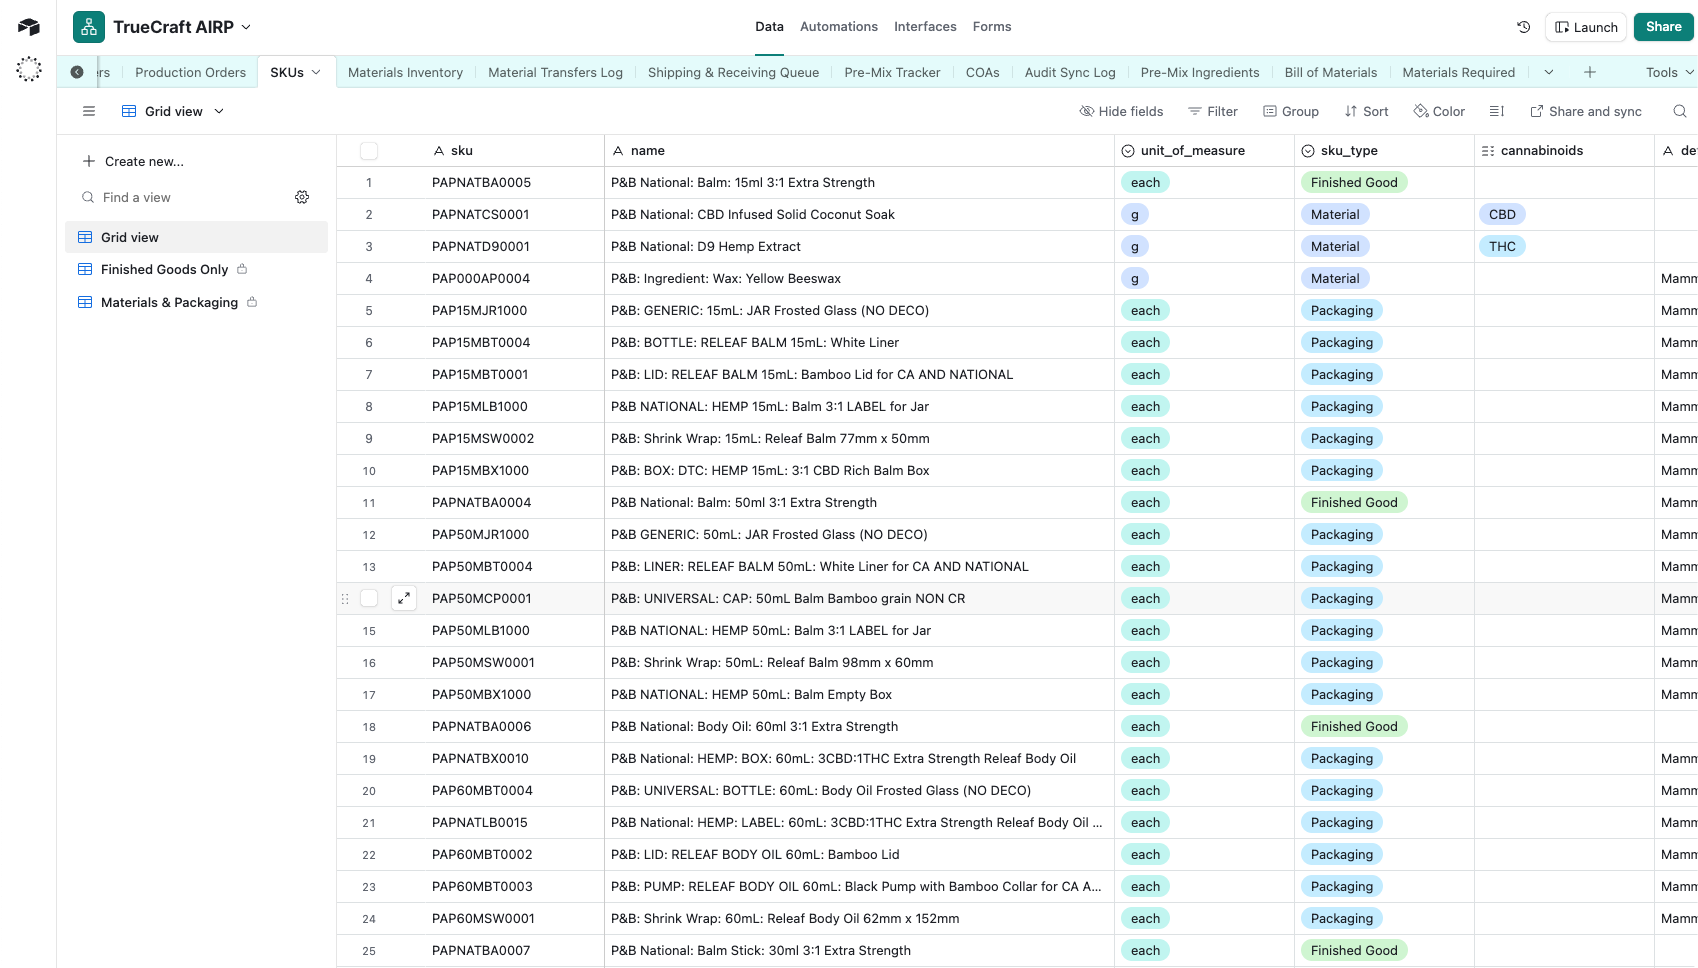Open the Group menu
Screen dimensions: 1698x968
[x=1290, y=111]
